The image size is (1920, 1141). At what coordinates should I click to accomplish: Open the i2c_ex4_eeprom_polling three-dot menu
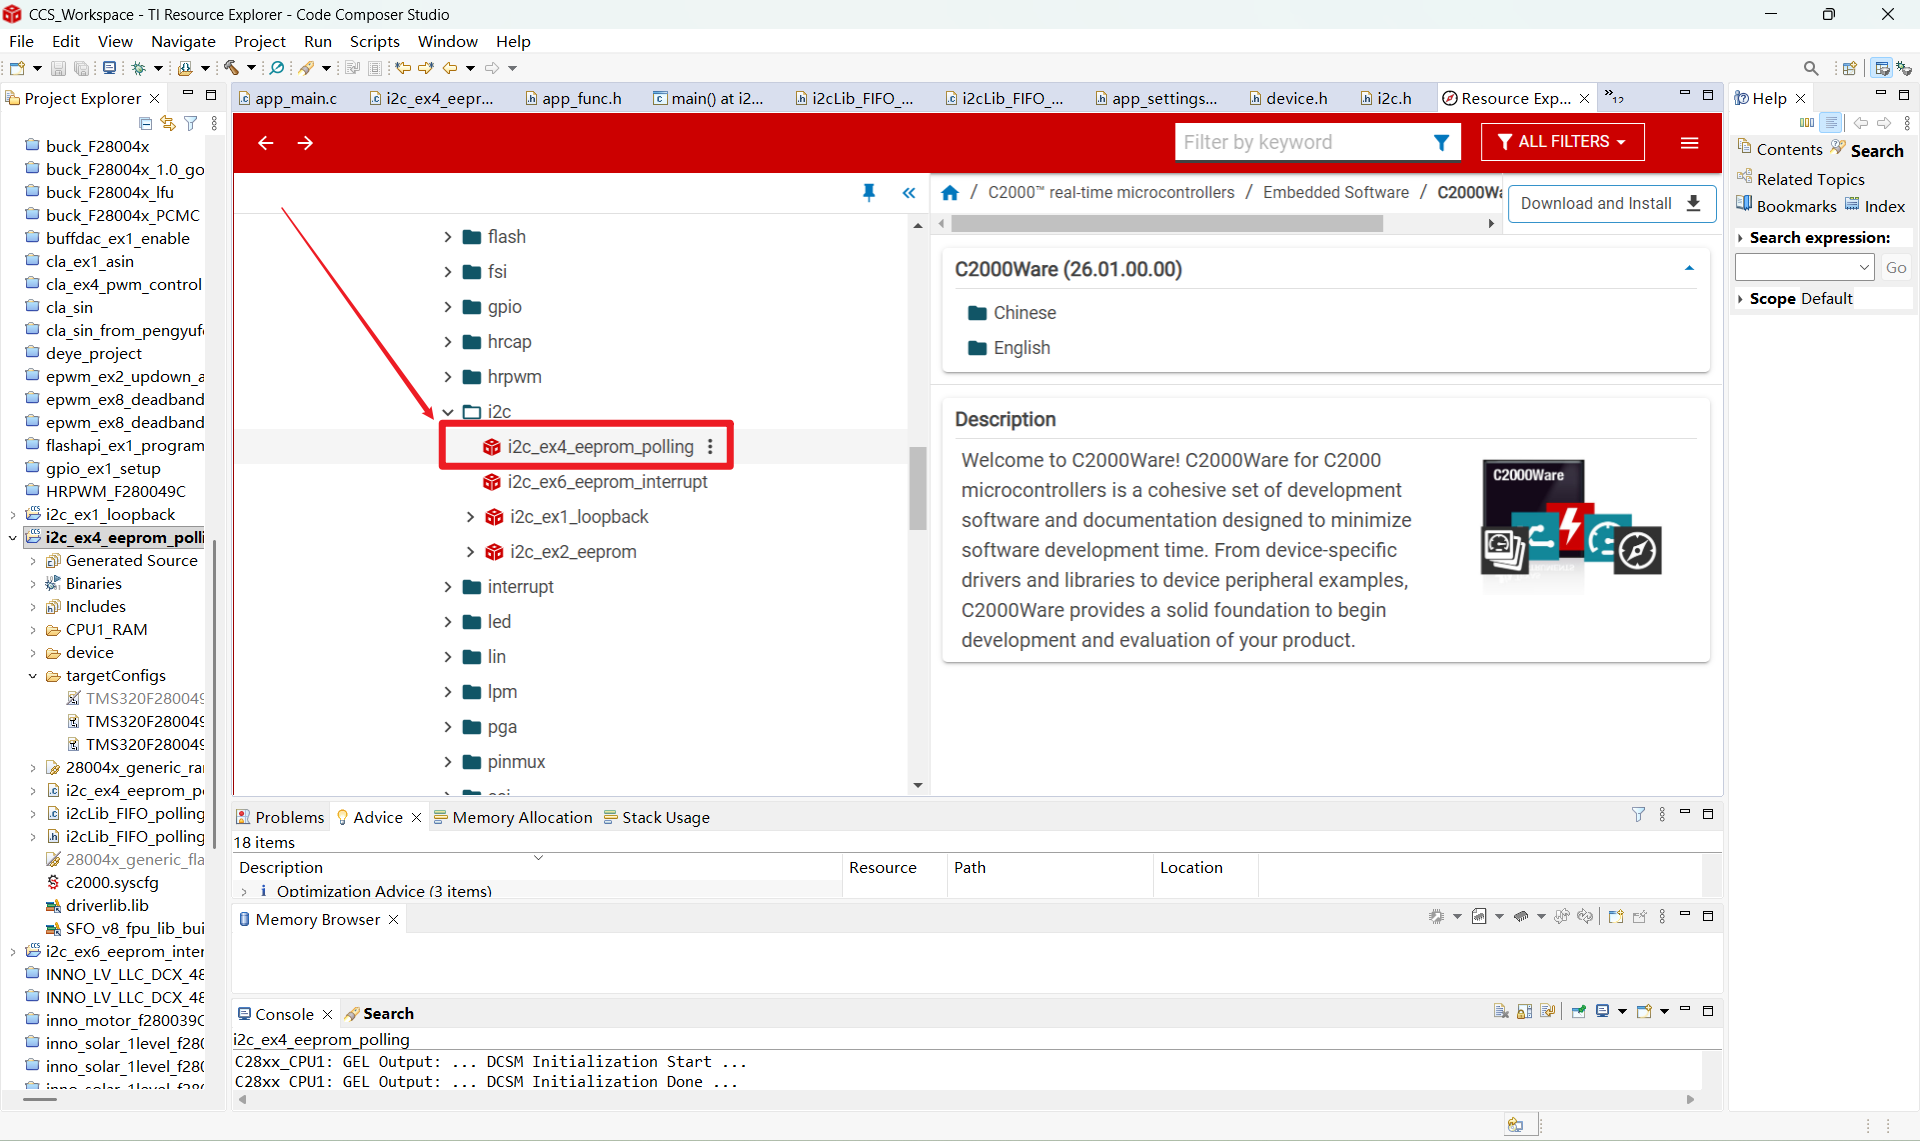[711, 447]
